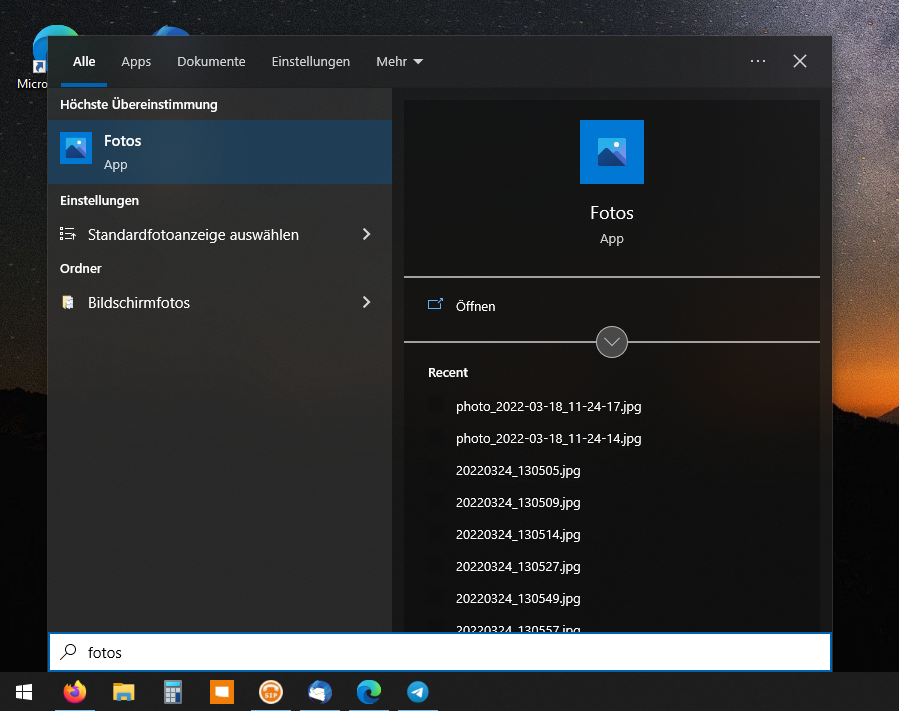Viewport: 899px width, 711px height.
Task: Click Öffnen to open Fotos
Action: 475,306
